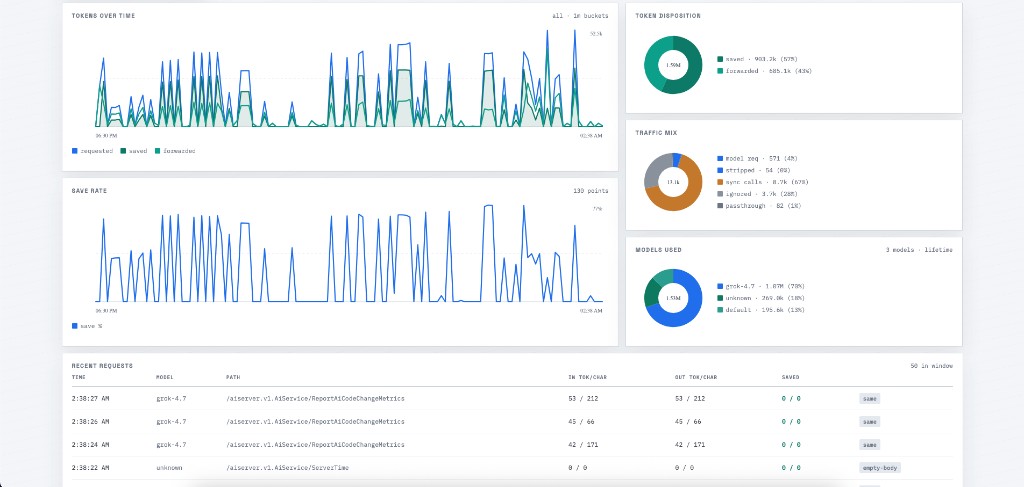This screenshot has width=1024, height=487.
Task: Click the 'model req · 571' Traffic Mix entry
Action: (757, 159)
